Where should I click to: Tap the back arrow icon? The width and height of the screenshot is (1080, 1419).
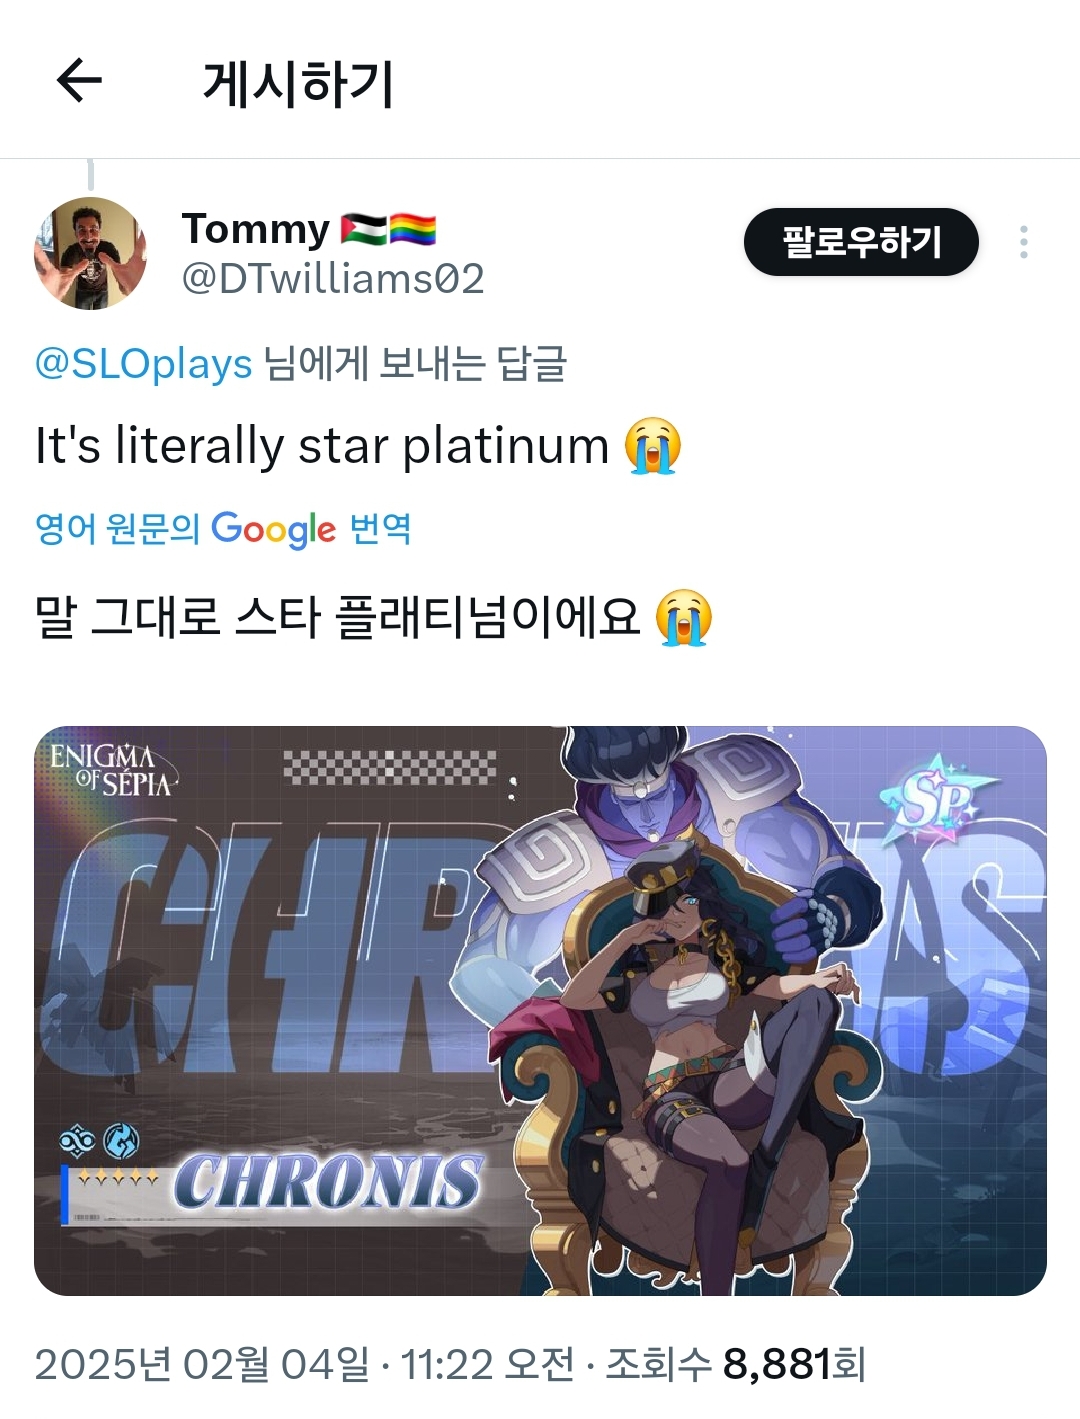pyautogui.click(x=79, y=81)
